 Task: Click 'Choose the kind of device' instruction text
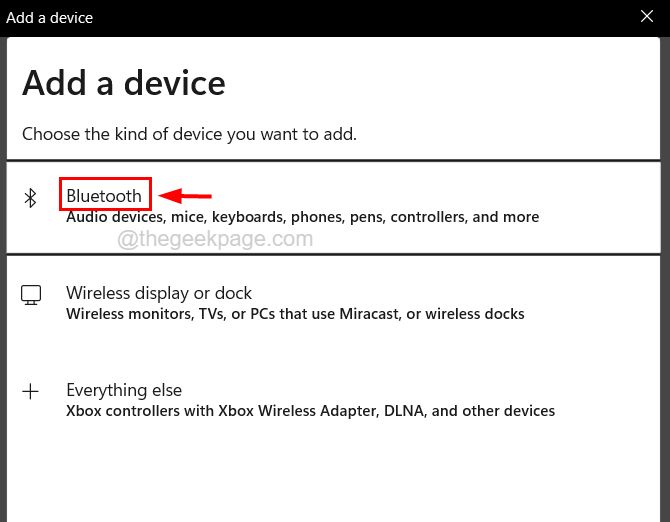tap(189, 133)
